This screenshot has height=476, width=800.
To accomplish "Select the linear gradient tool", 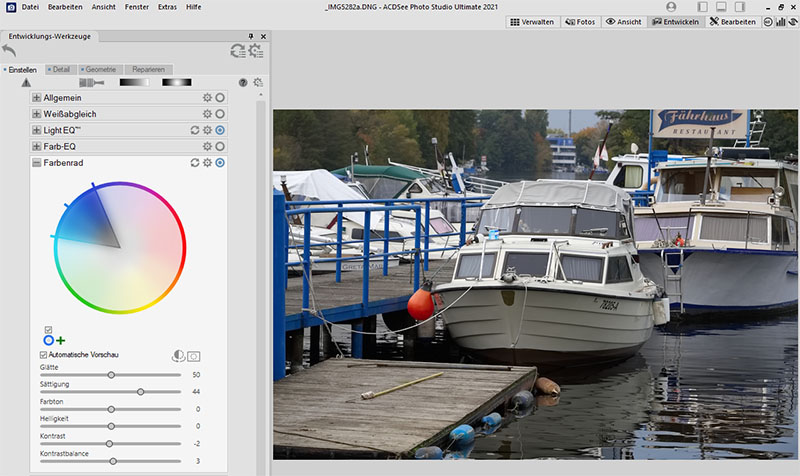I will pos(133,83).
